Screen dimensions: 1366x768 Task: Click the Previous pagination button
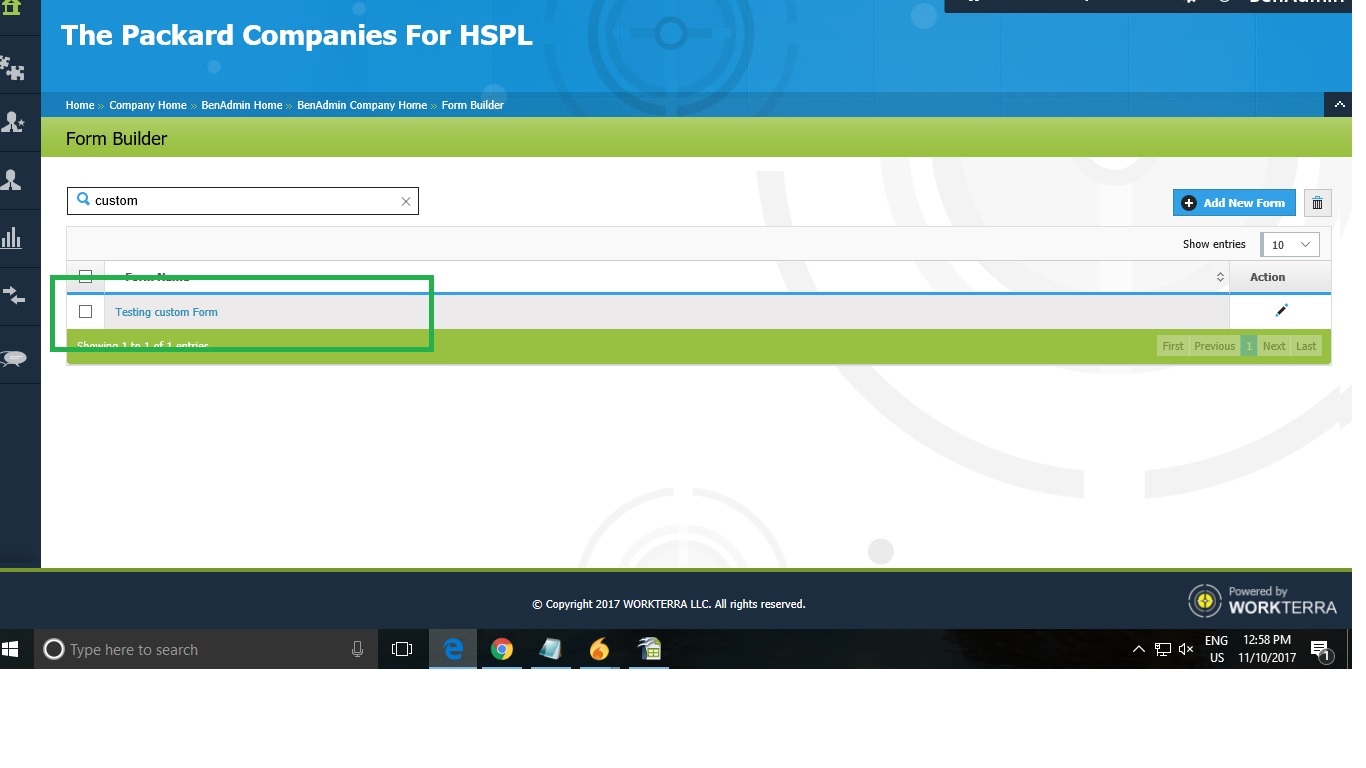1214,346
